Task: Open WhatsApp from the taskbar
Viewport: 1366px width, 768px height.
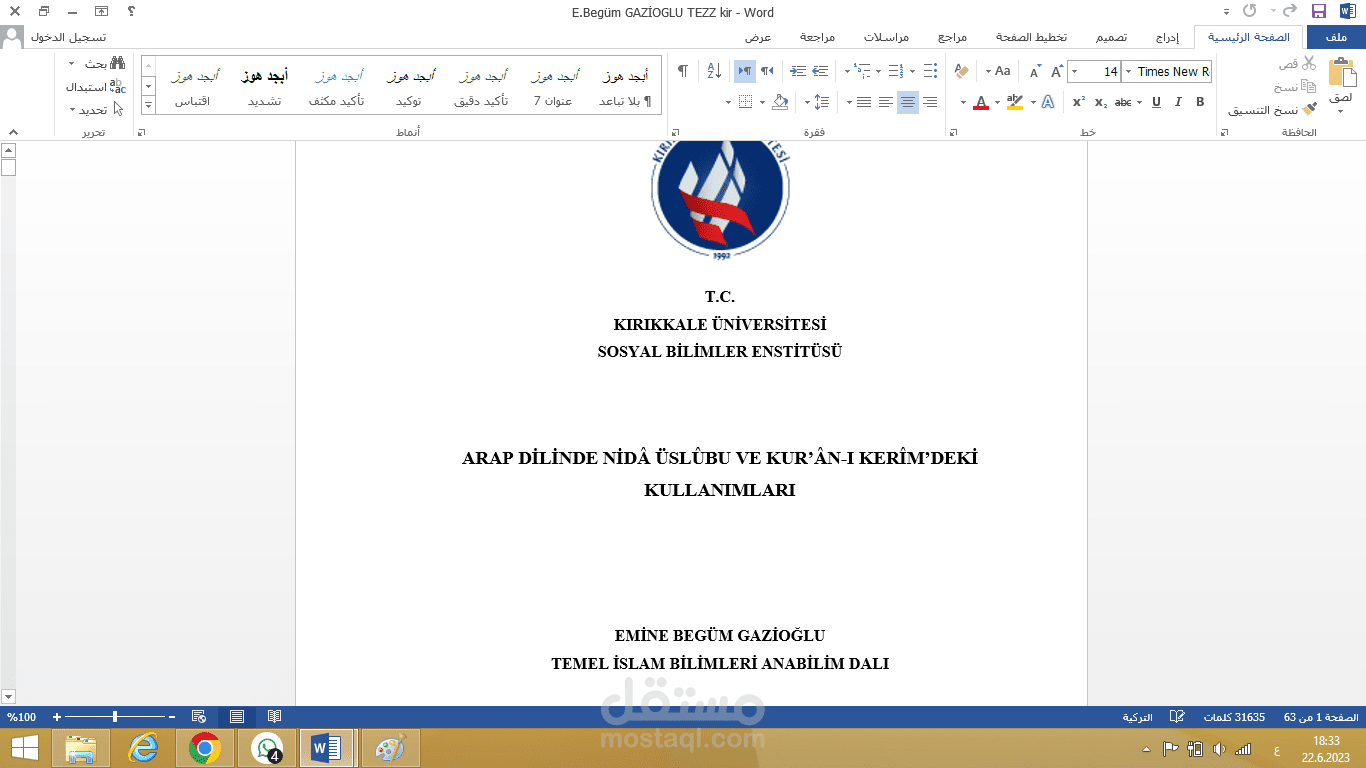Action: pyautogui.click(x=267, y=748)
